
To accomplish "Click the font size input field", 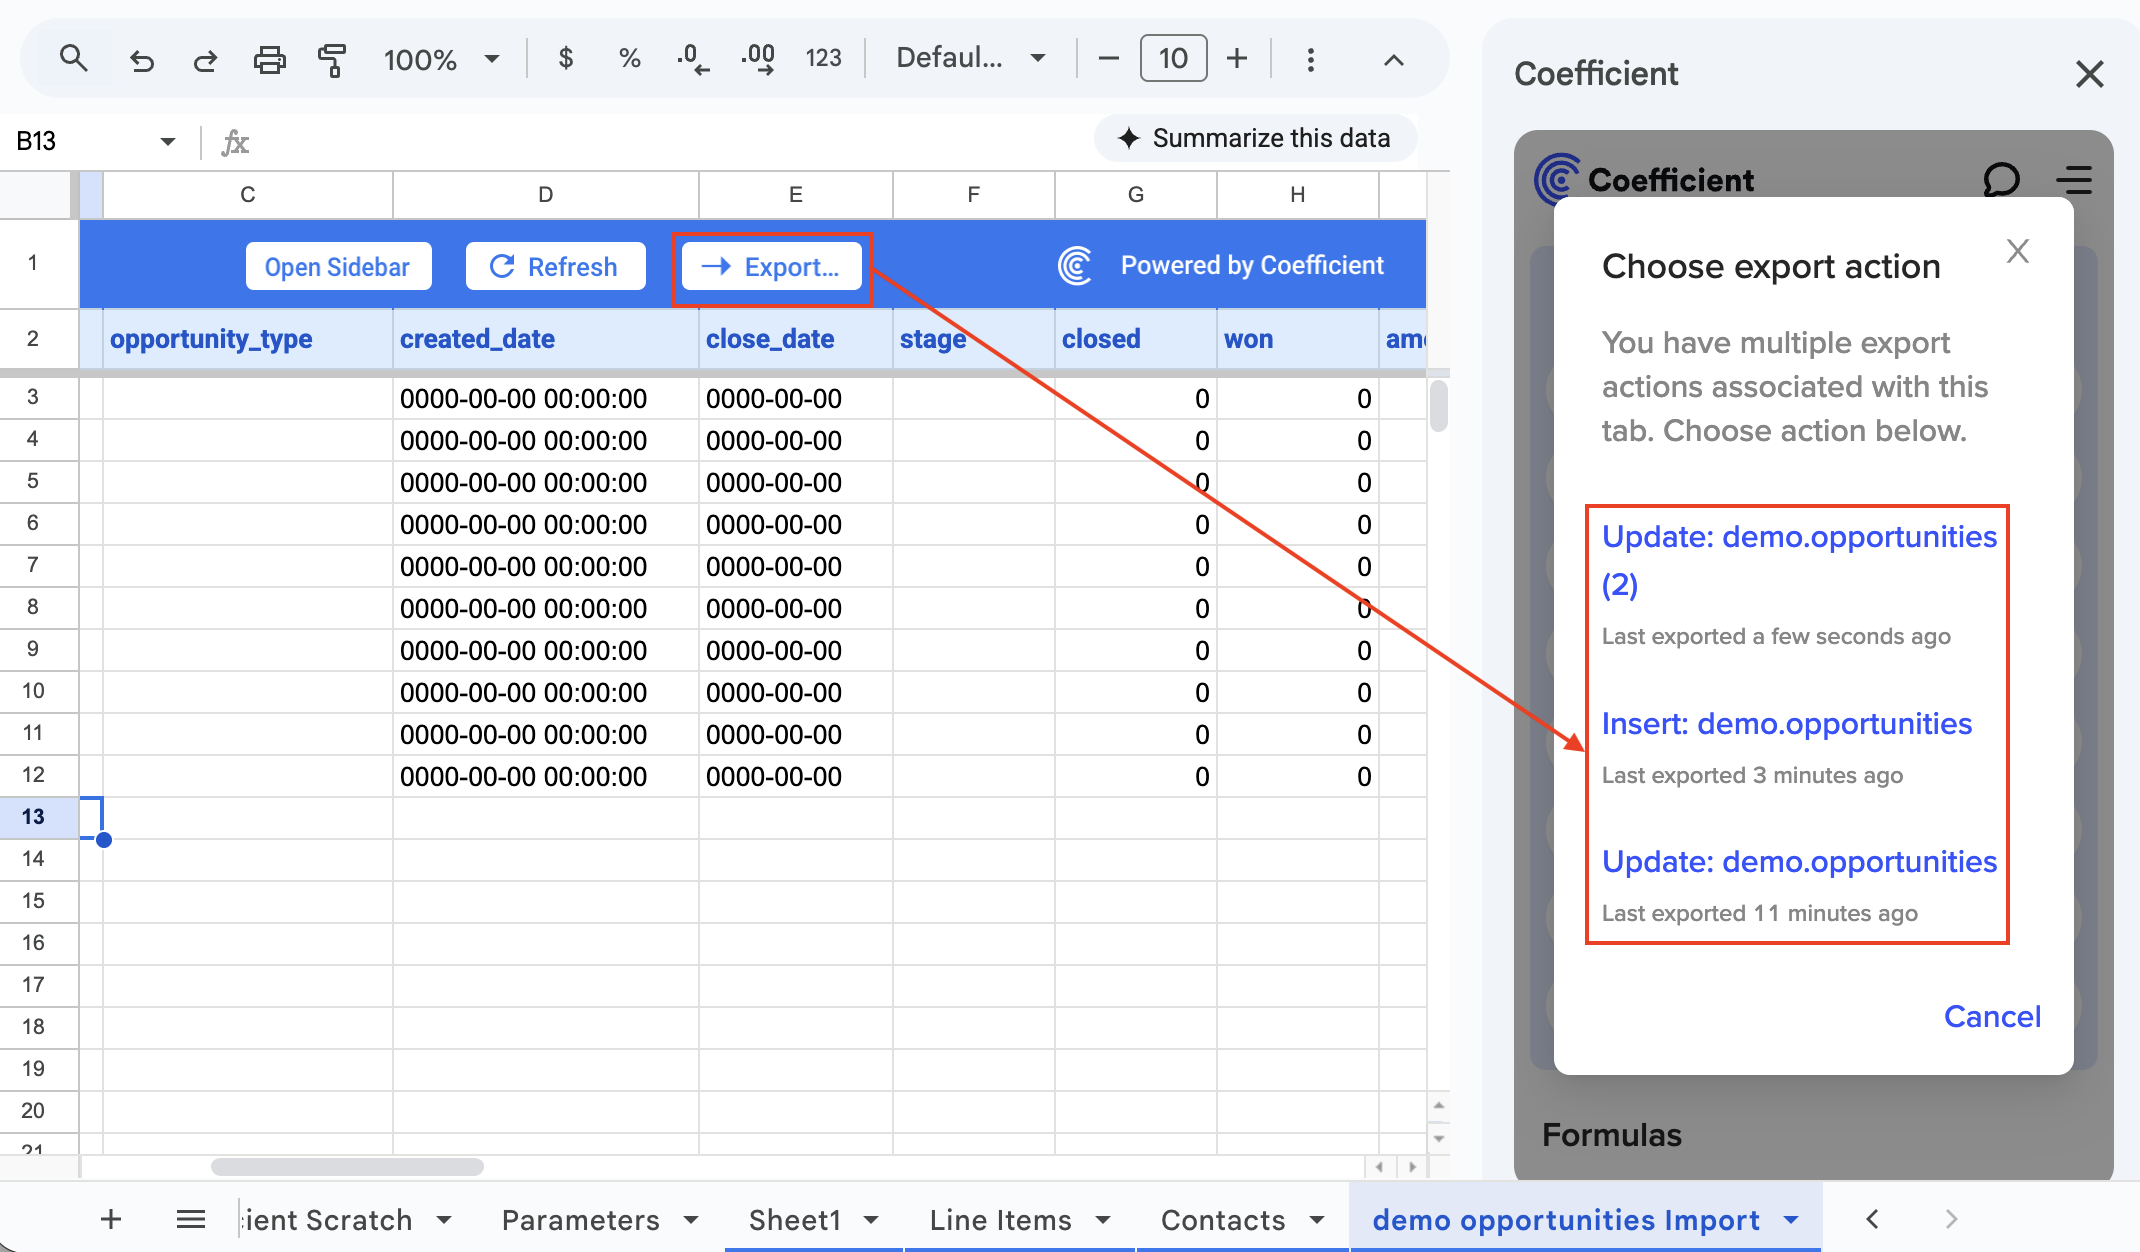I will click(1173, 59).
